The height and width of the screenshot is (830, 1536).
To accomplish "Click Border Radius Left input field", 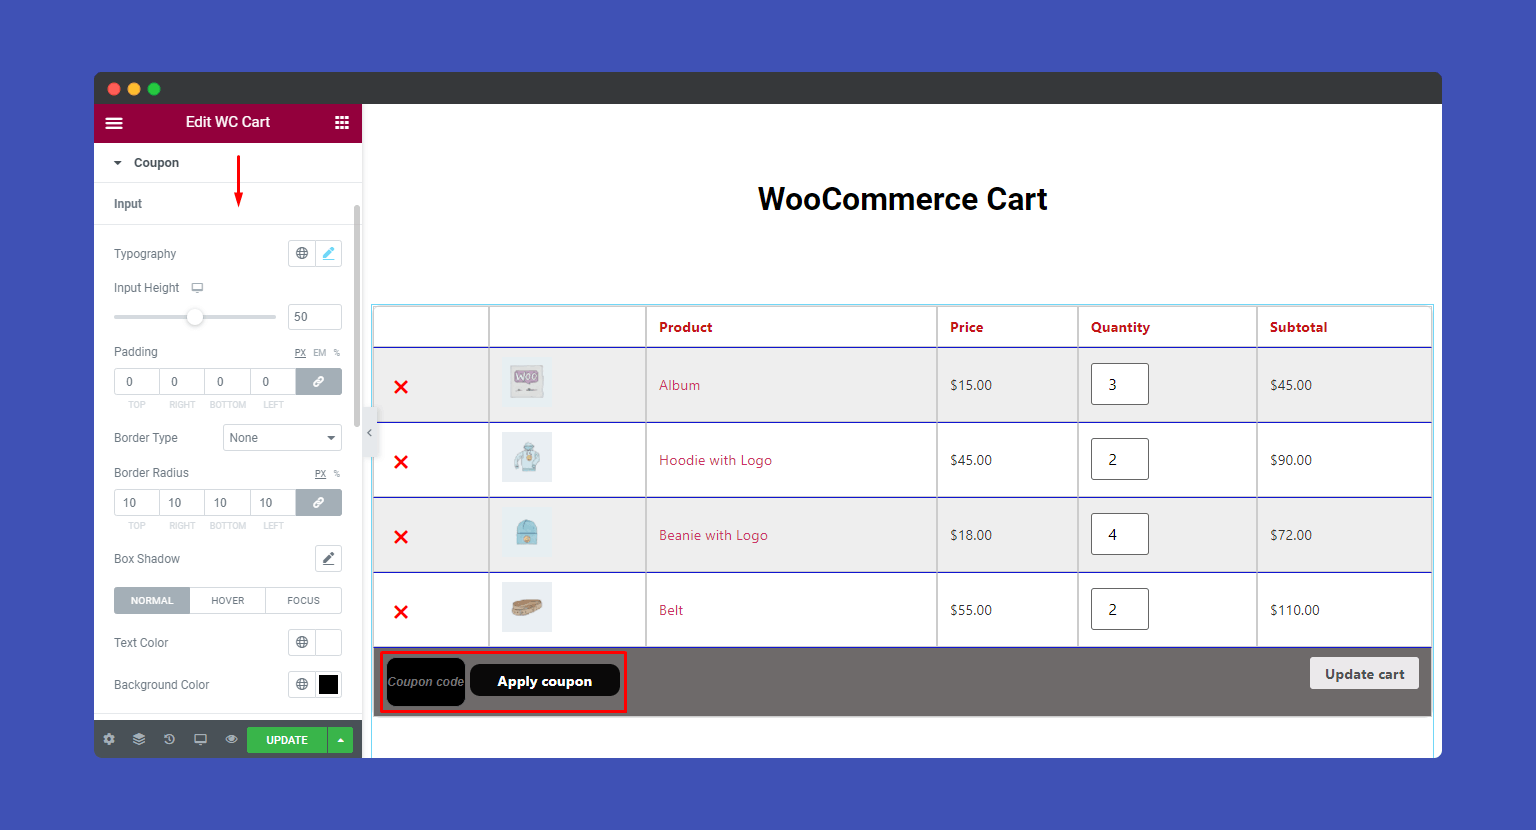I will 273,503.
